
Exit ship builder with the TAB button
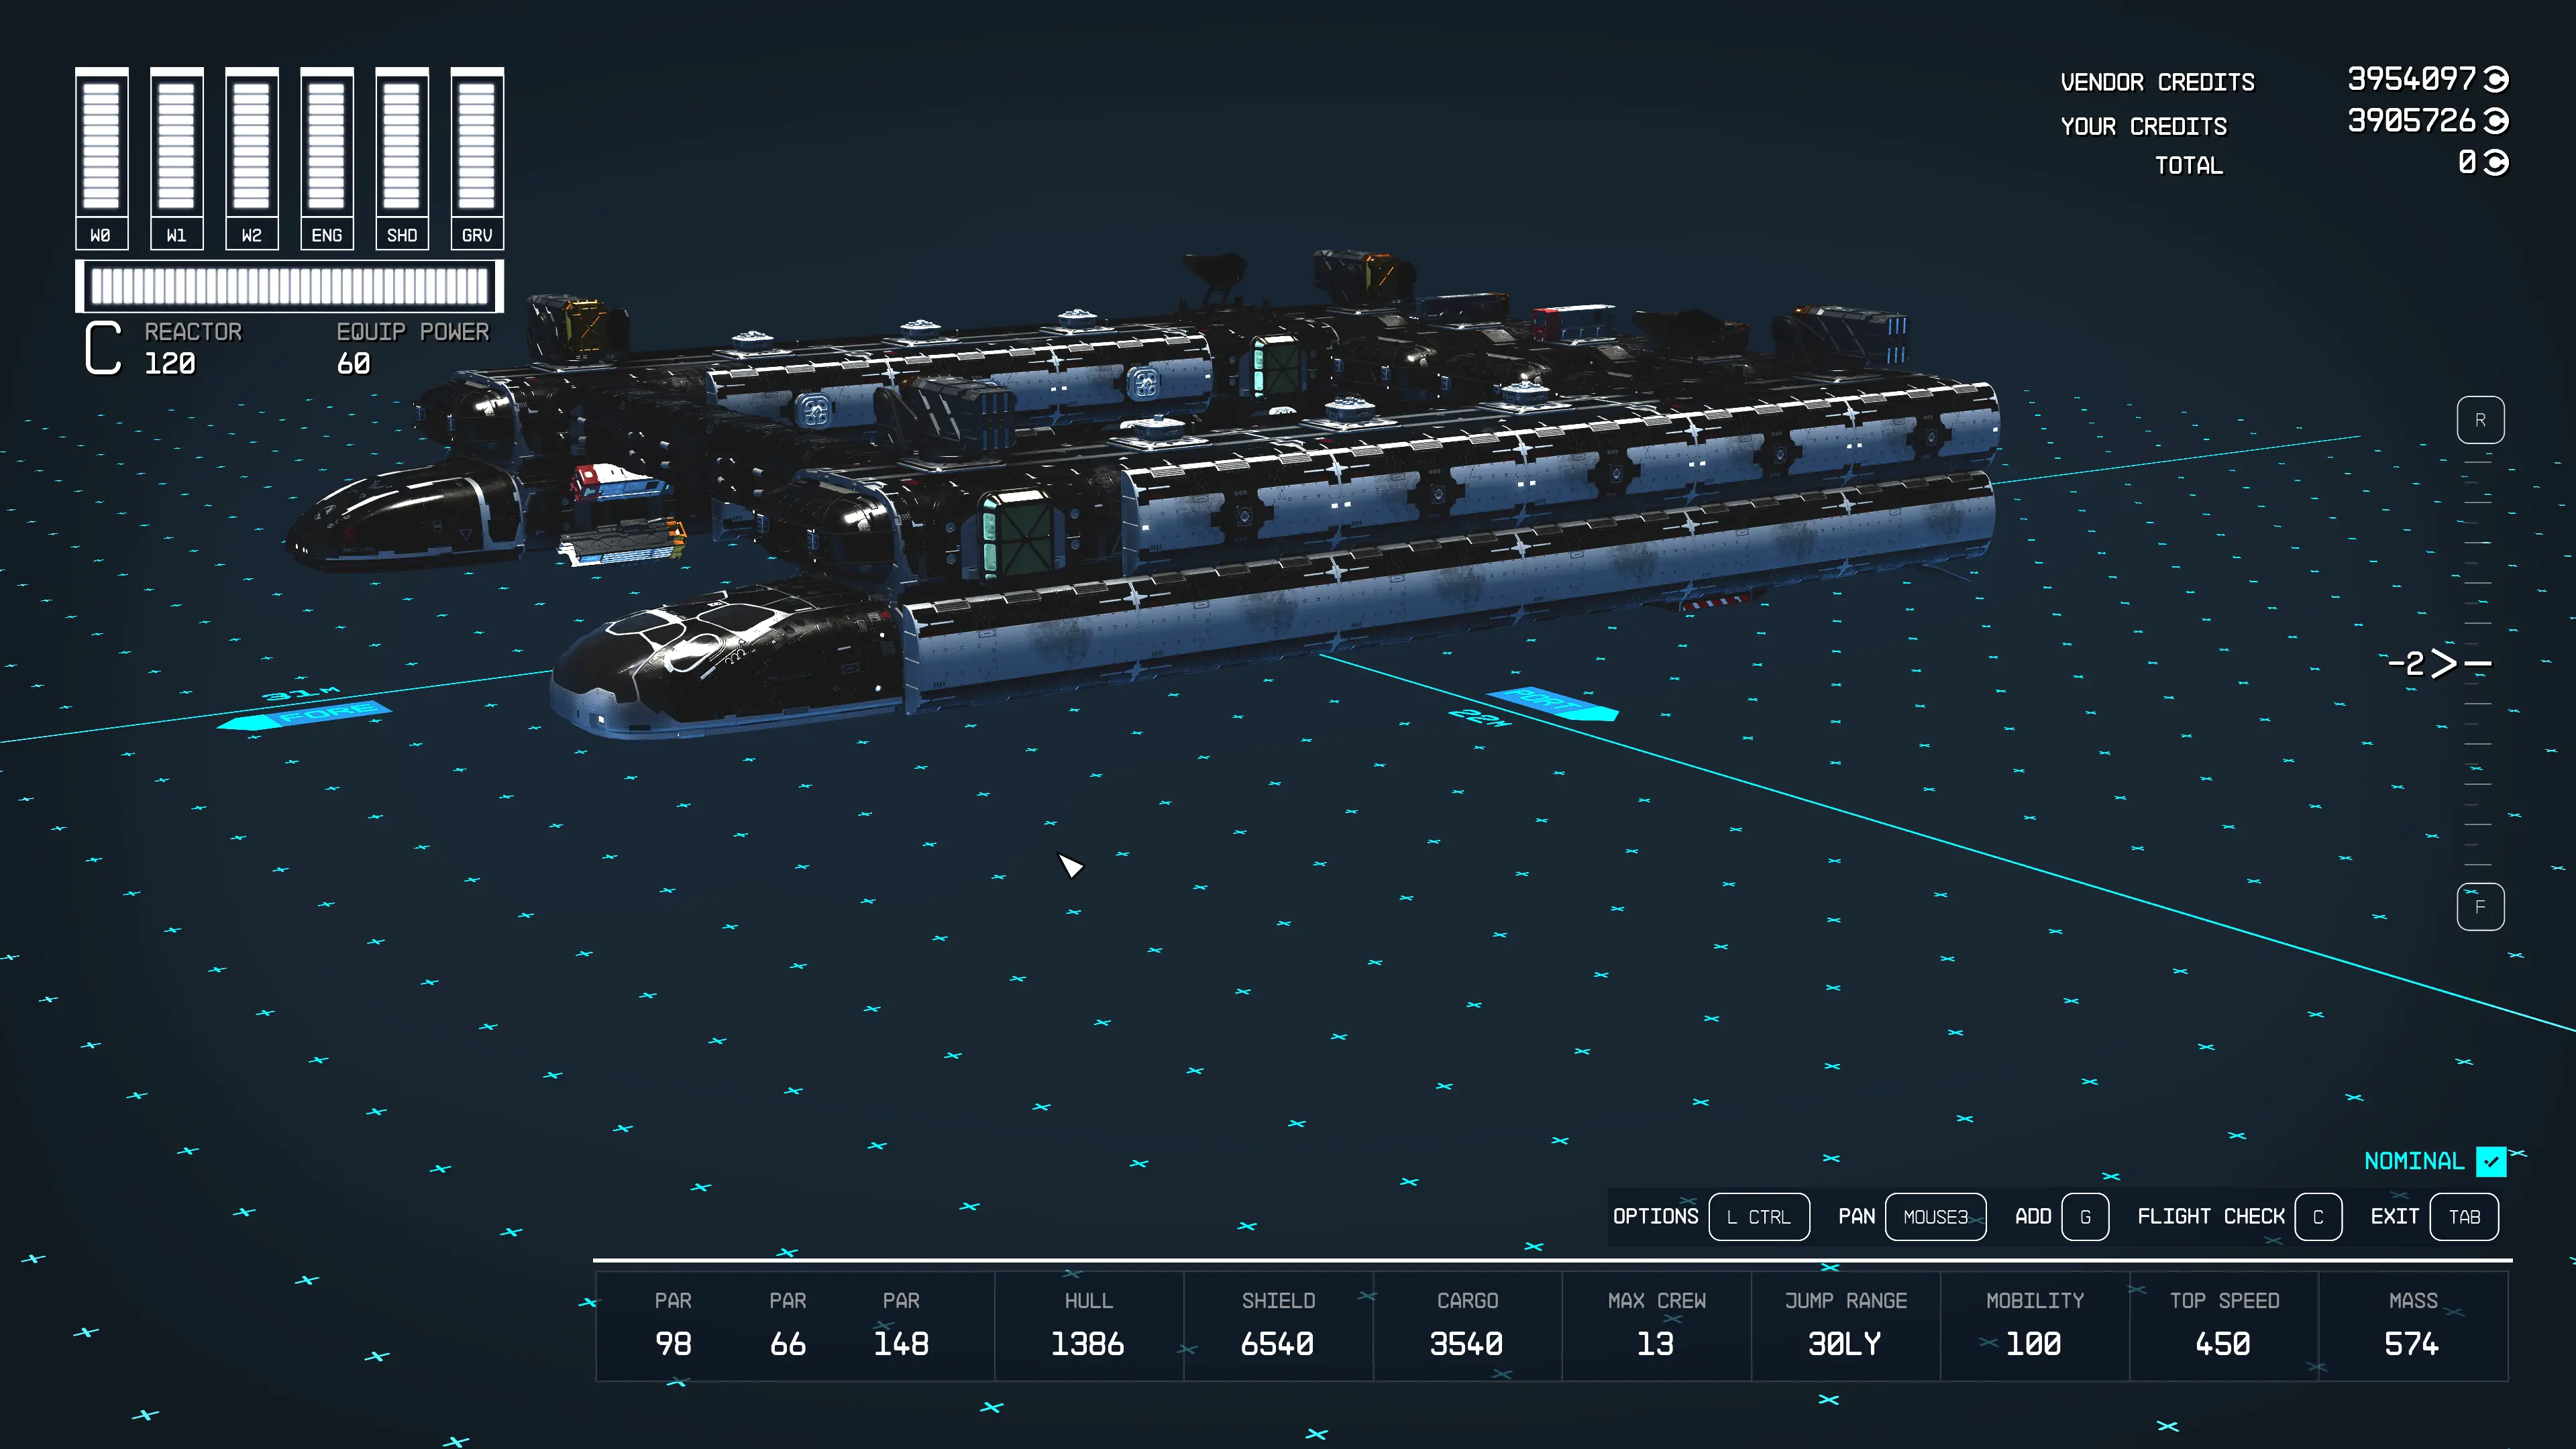point(2464,1217)
